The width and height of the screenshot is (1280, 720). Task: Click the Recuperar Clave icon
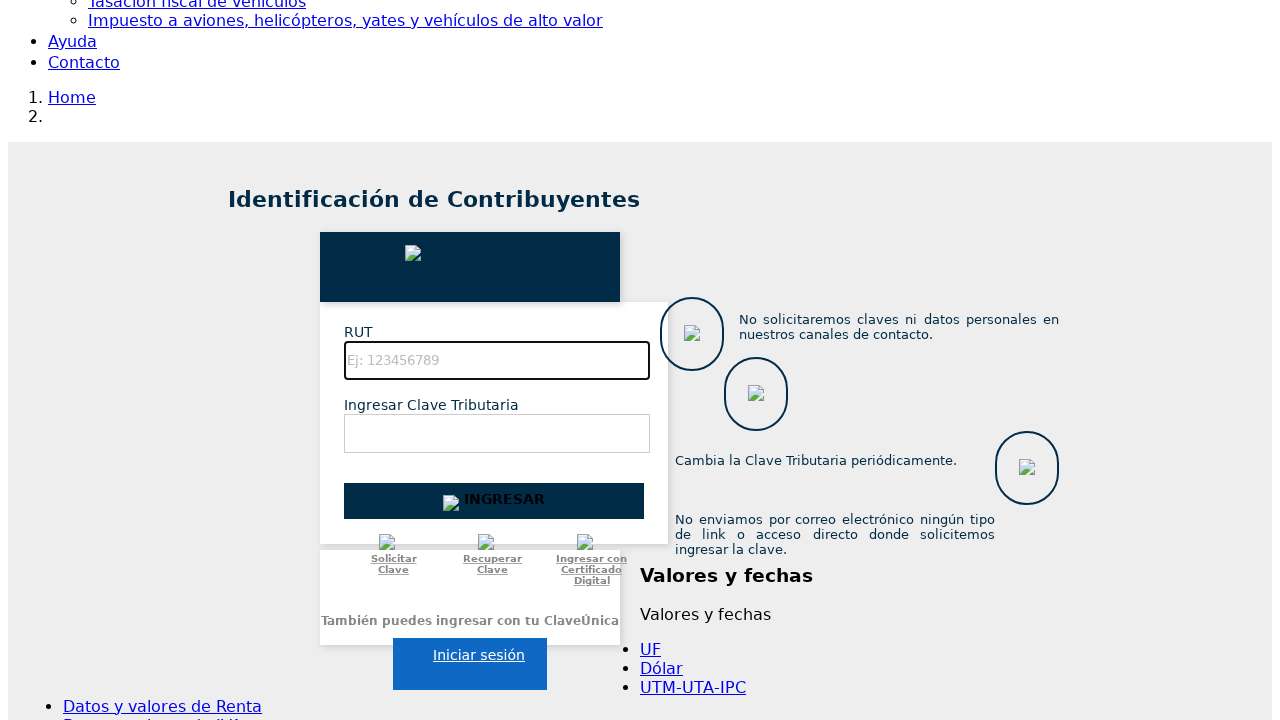point(486,542)
